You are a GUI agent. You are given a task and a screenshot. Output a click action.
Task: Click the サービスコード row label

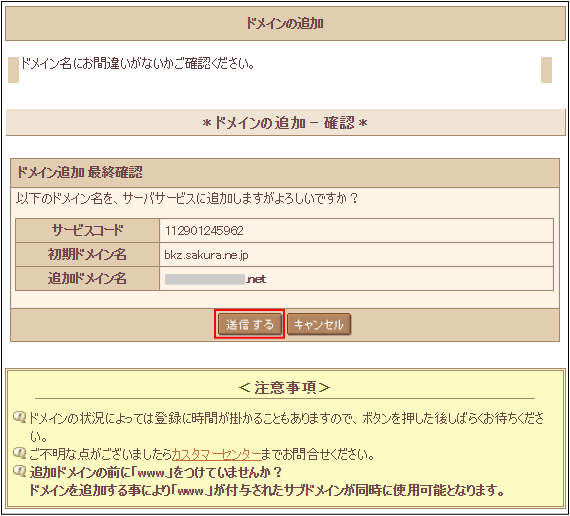coord(88,231)
